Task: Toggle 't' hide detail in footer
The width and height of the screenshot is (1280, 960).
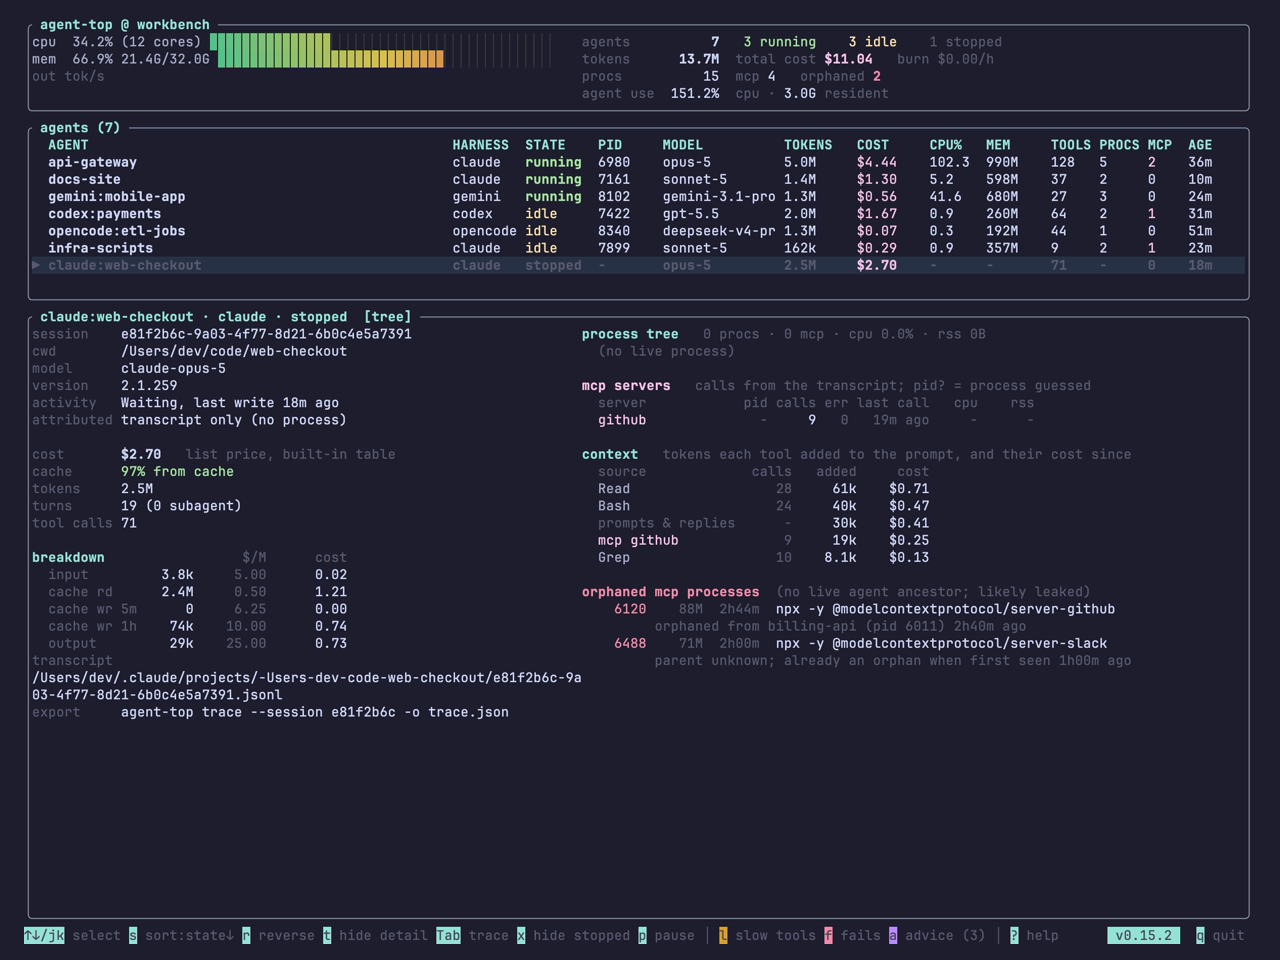Action: tap(375, 936)
